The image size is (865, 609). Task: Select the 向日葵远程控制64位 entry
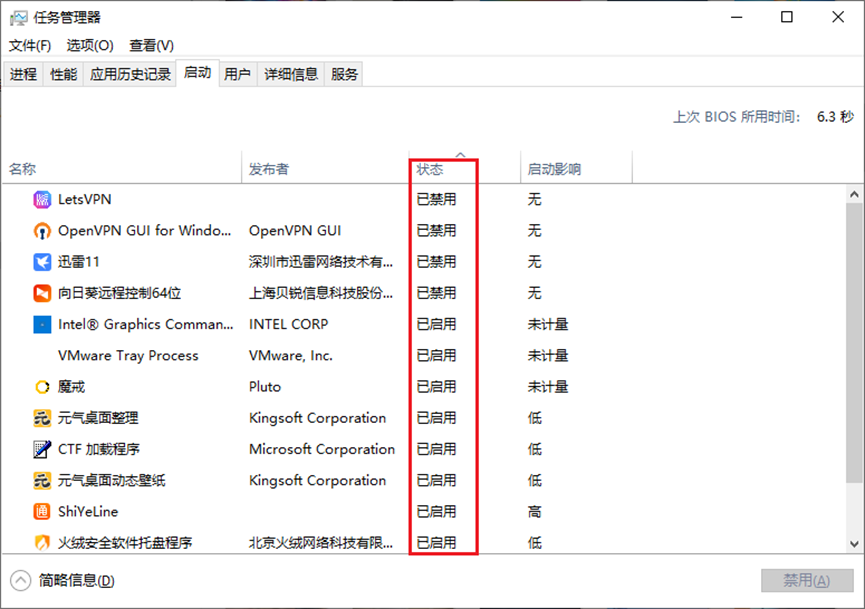(x=120, y=293)
